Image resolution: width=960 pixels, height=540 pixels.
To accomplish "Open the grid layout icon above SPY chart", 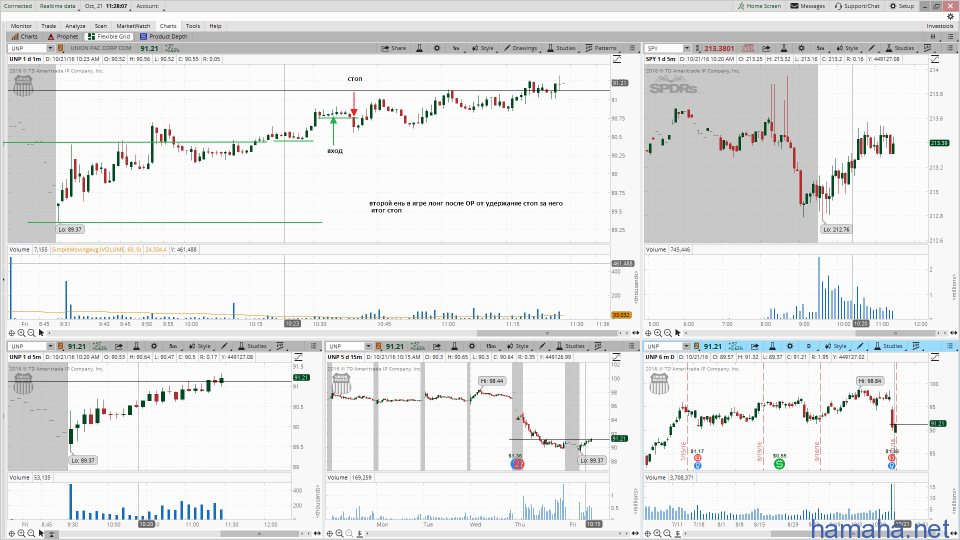I will point(932,37).
